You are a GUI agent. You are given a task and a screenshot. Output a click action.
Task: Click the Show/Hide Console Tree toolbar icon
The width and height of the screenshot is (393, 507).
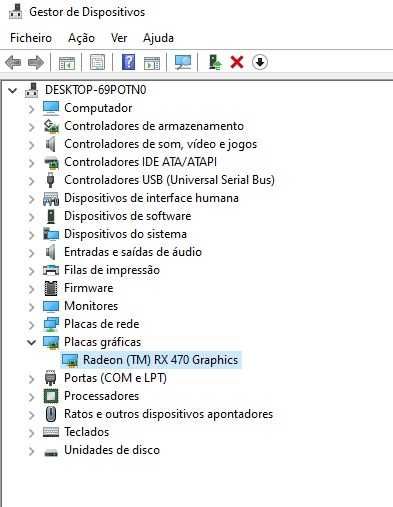pyautogui.click(x=67, y=62)
